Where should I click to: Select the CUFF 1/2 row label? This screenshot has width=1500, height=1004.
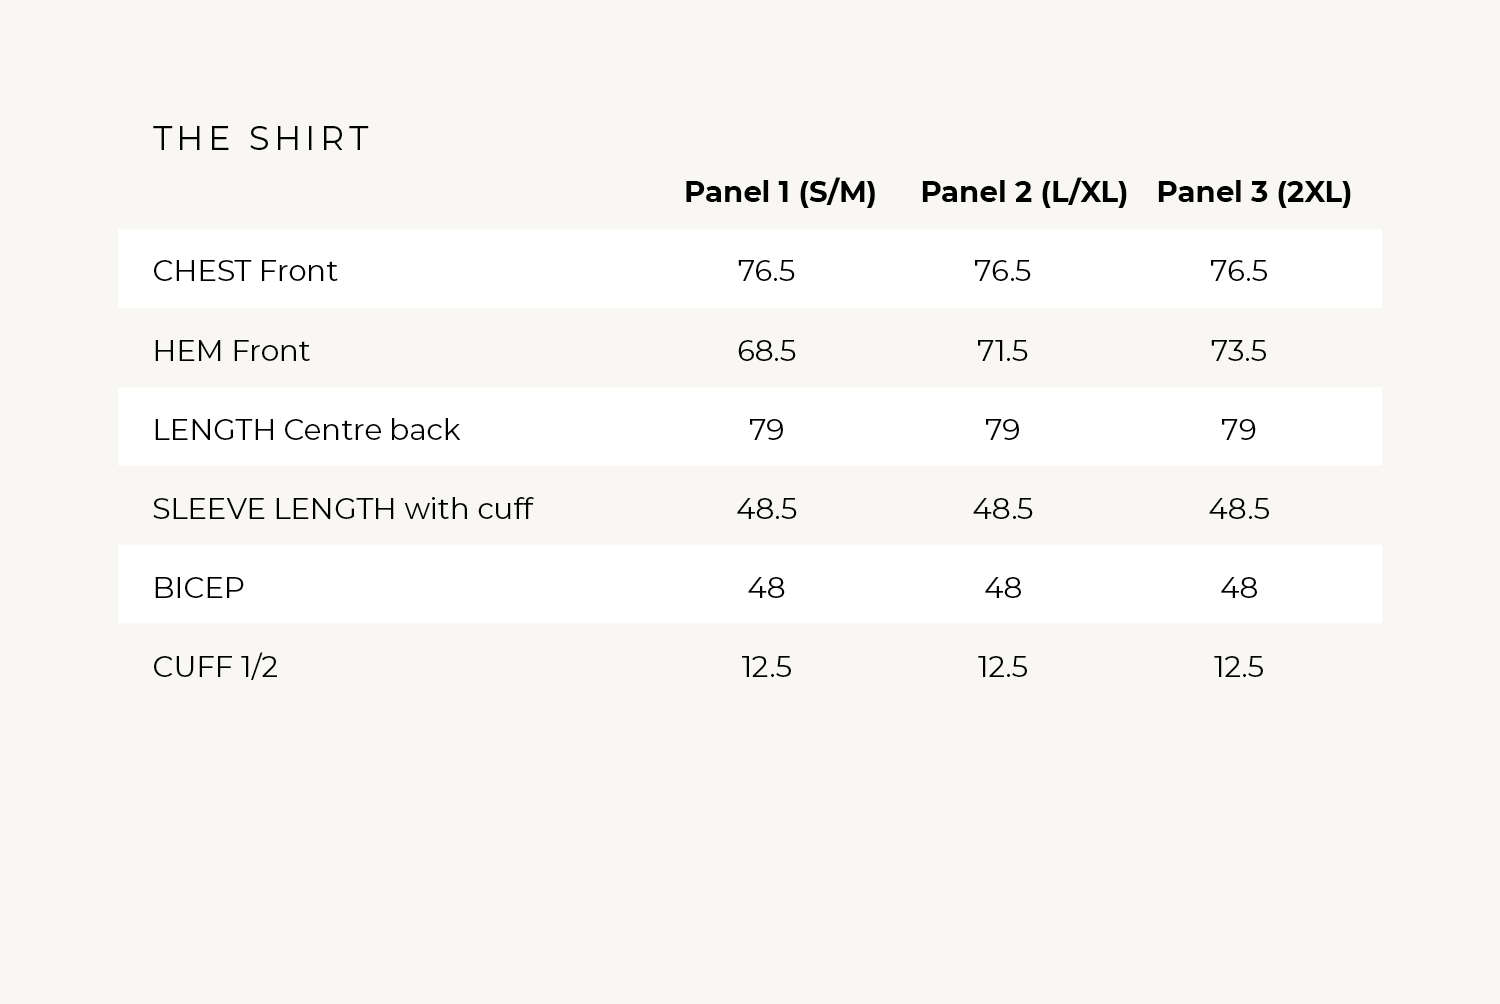215,667
